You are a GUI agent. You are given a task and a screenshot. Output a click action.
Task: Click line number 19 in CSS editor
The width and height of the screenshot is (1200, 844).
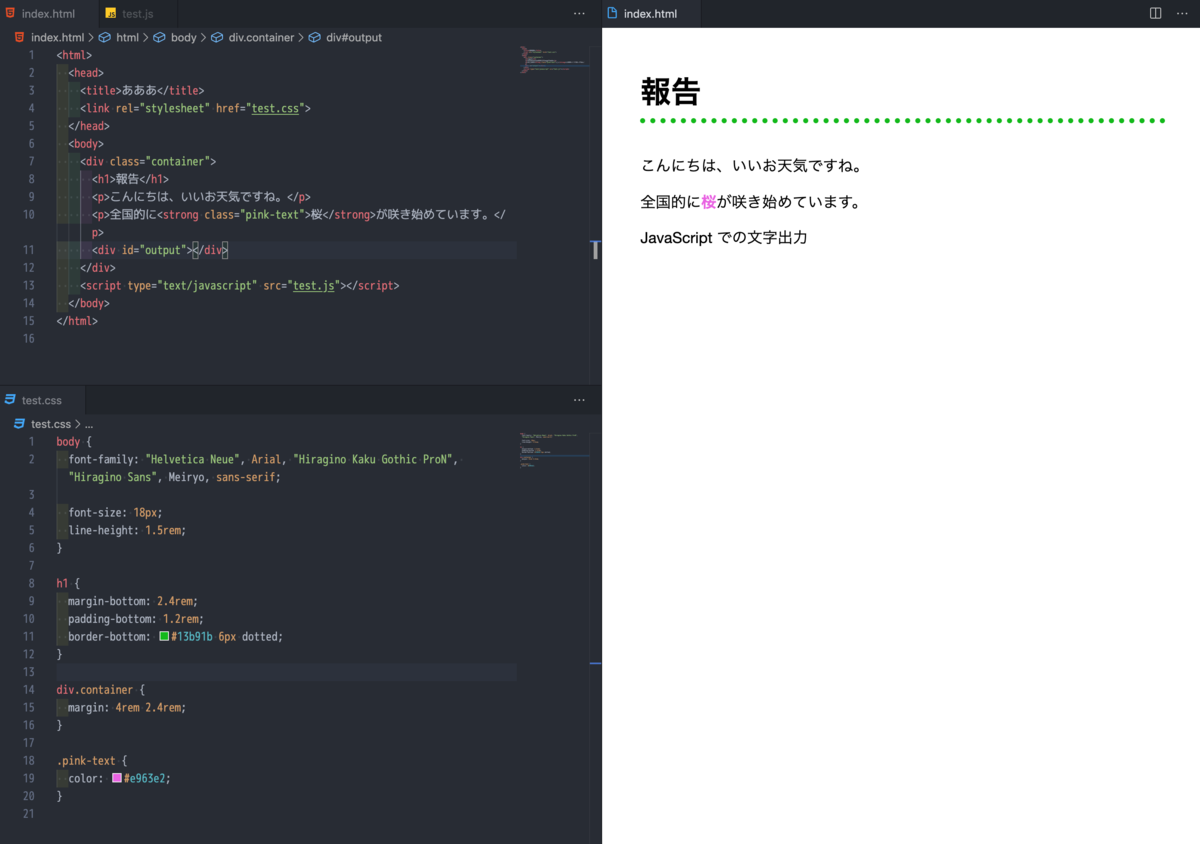point(29,779)
